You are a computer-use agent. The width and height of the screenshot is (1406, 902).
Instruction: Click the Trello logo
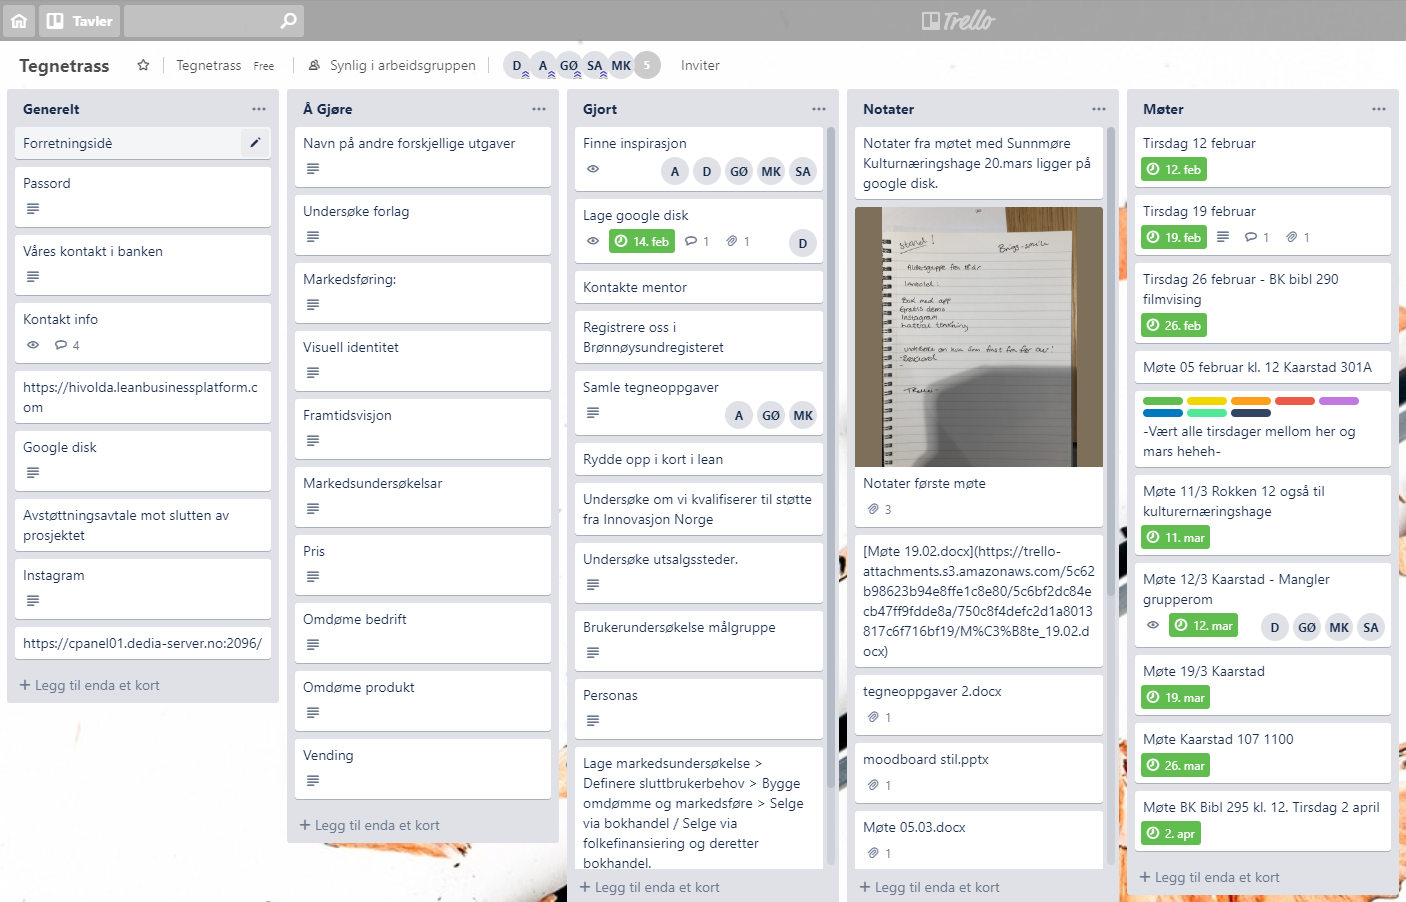958,20
